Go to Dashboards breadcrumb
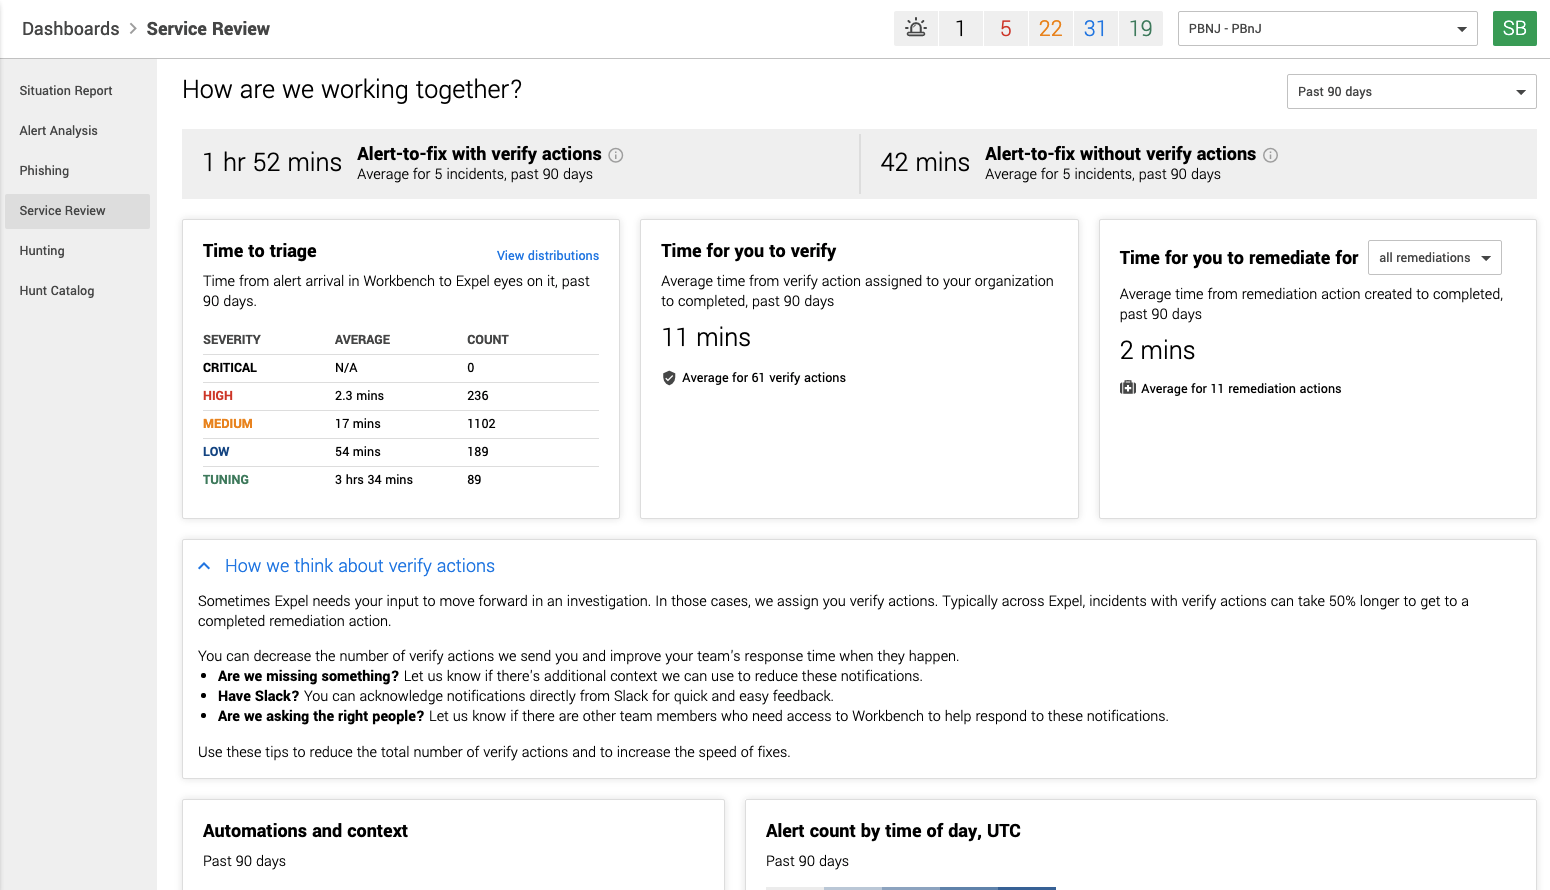This screenshot has width=1550, height=890. pyautogui.click(x=71, y=29)
